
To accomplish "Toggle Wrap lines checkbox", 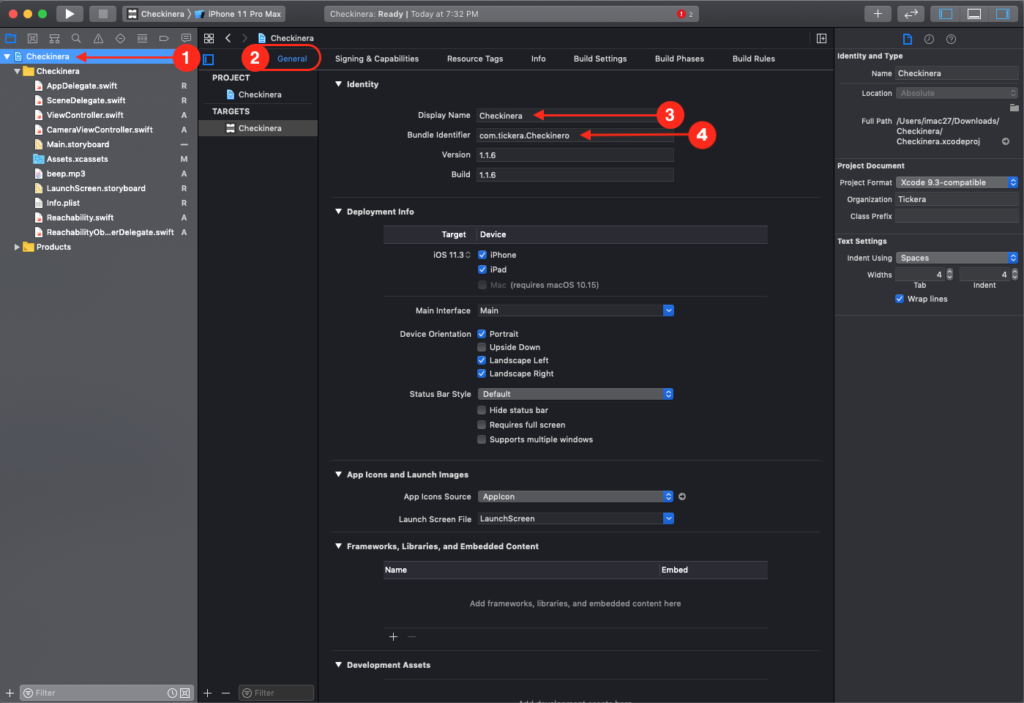I will pyautogui.click(x=899, y=299).
